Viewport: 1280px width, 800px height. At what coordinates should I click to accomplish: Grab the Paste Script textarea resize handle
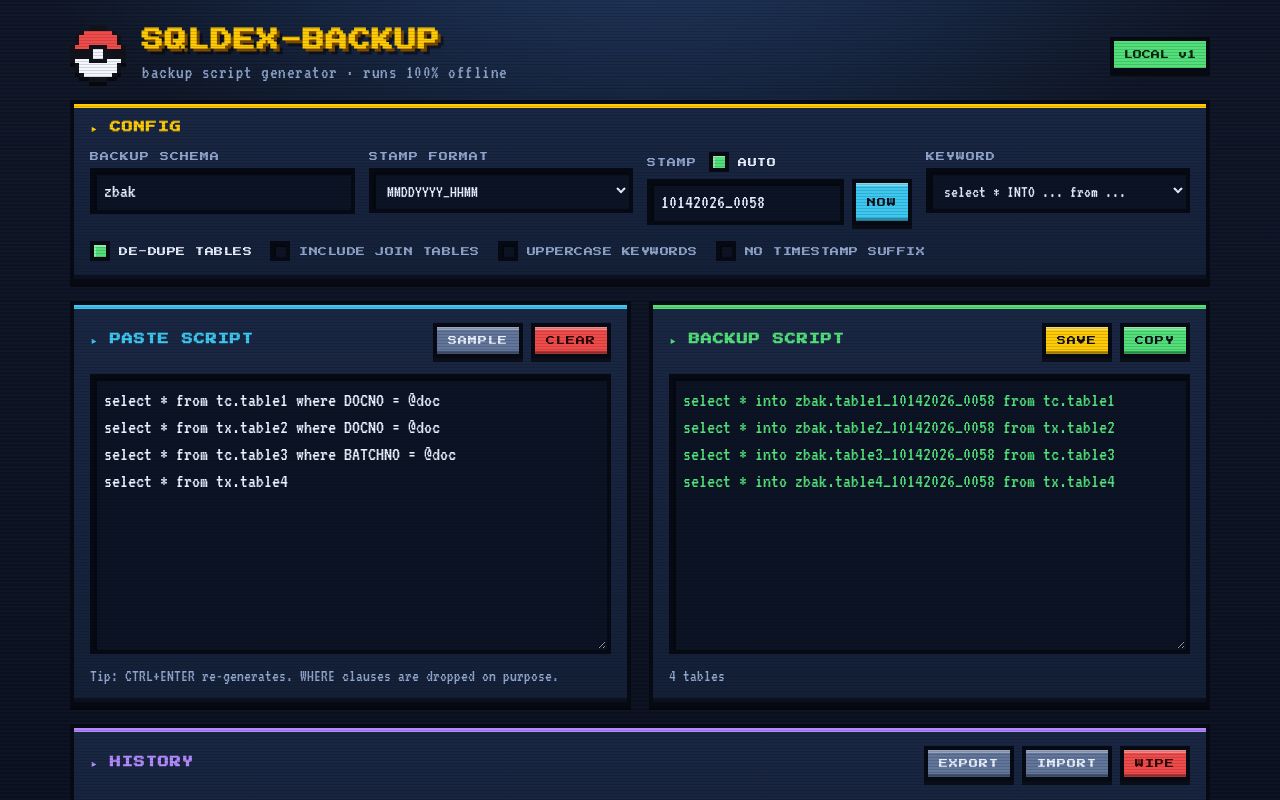(x=602, y=645)
